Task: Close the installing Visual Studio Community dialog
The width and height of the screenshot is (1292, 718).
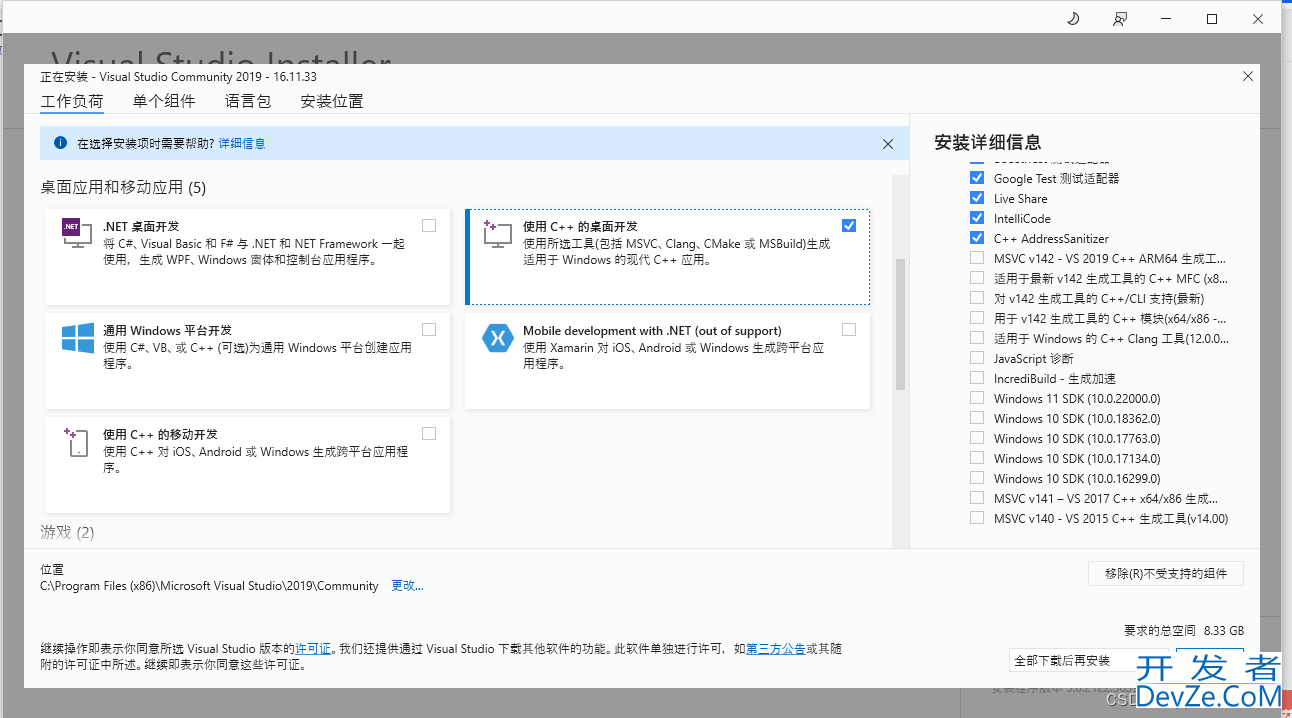Action: (1247, 76)
